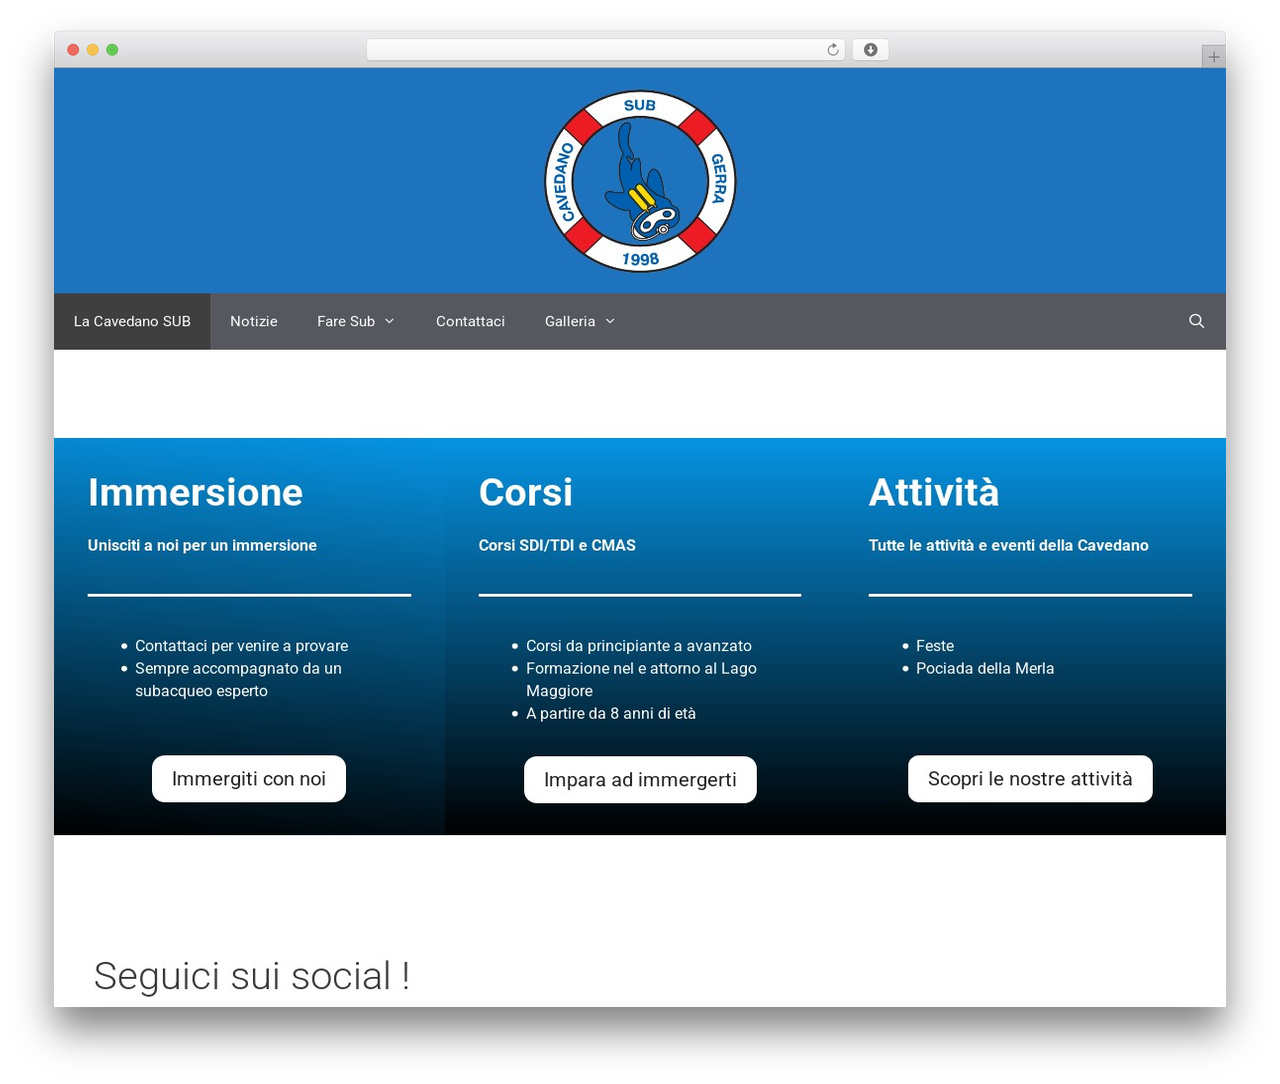
Task: Click 'Corsi da principiante a avanzato' bullet
Action: pyautogui.click(x=639, y=646)
